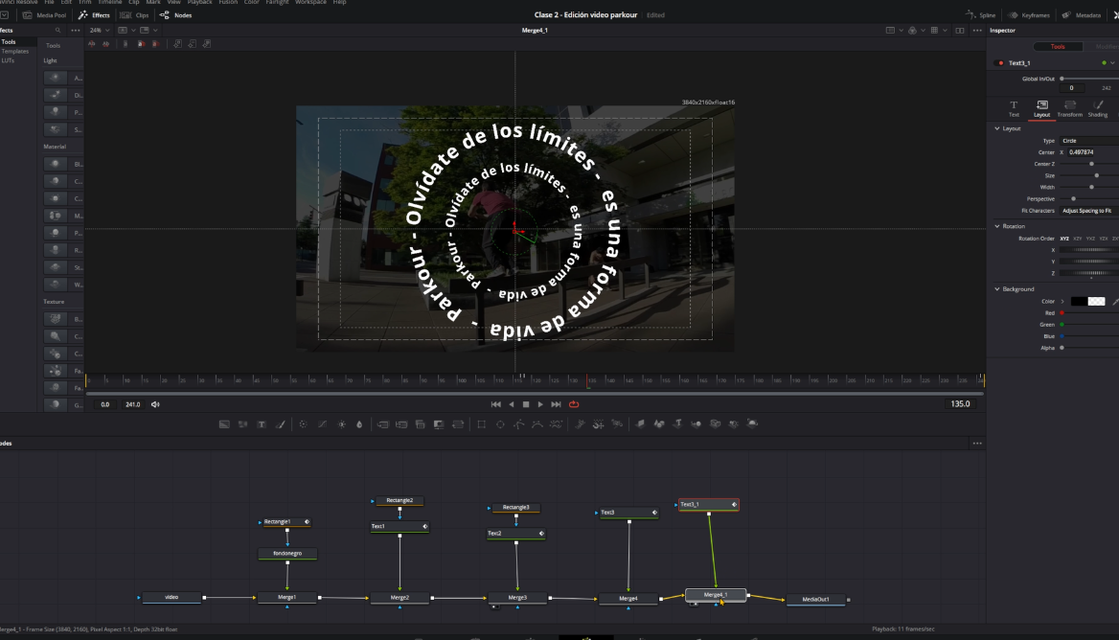Switch to the Shading tab

click(x=1097, y=108)
